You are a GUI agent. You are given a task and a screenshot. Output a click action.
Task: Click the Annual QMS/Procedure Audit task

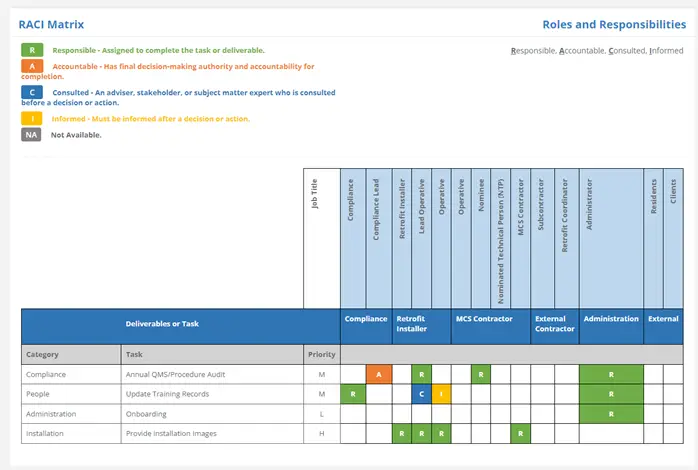(212, 374)
